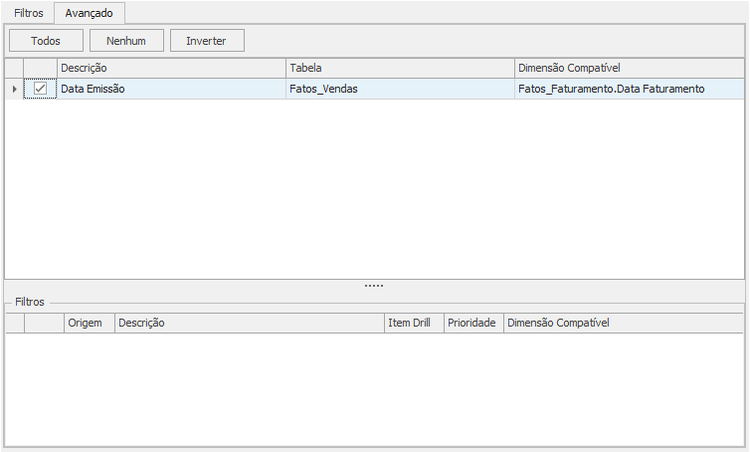Click the Origem column header
This screenshot has height=452, width=750.
[89, 323]
